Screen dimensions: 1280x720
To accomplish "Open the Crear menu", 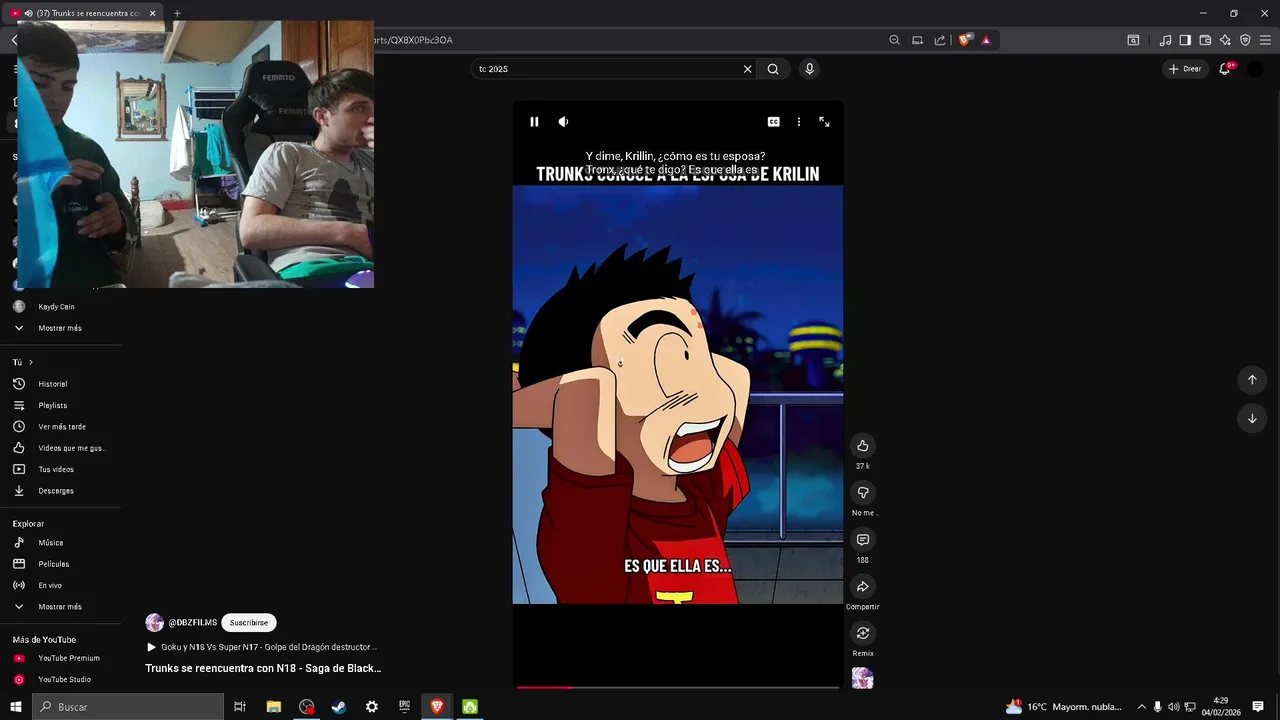I will pos(1184,69).
